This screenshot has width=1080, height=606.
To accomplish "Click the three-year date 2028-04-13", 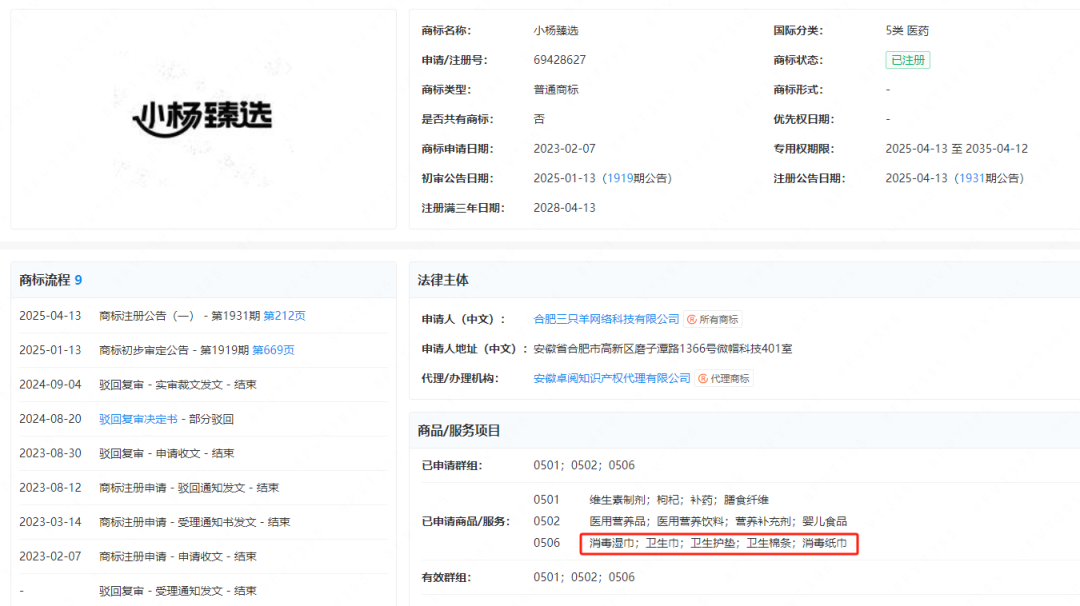I will coord(564,208).
